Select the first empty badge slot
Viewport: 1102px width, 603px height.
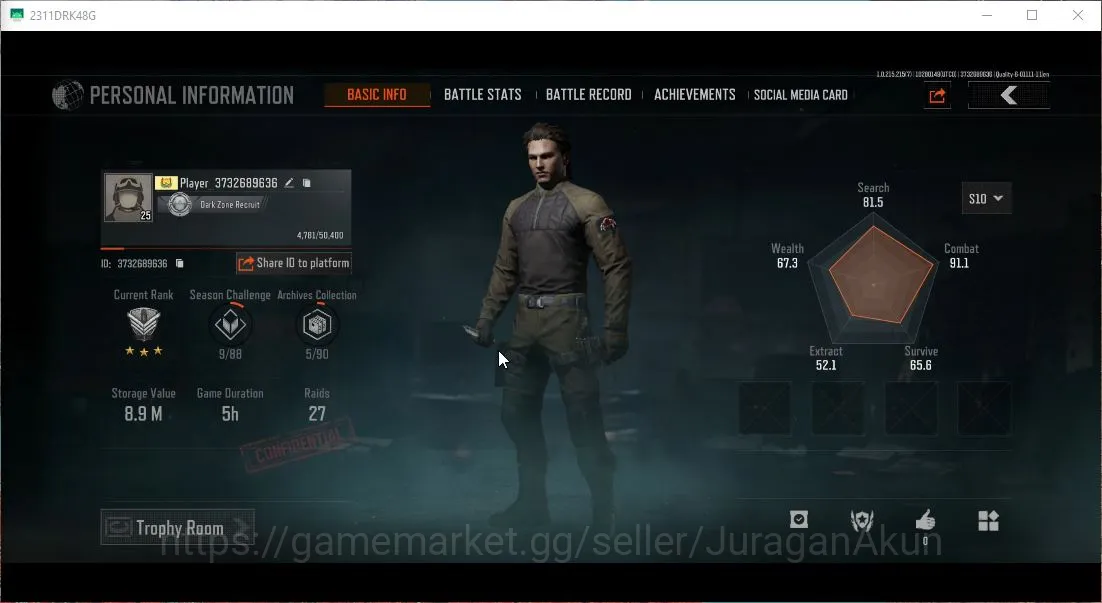[765, 408]
